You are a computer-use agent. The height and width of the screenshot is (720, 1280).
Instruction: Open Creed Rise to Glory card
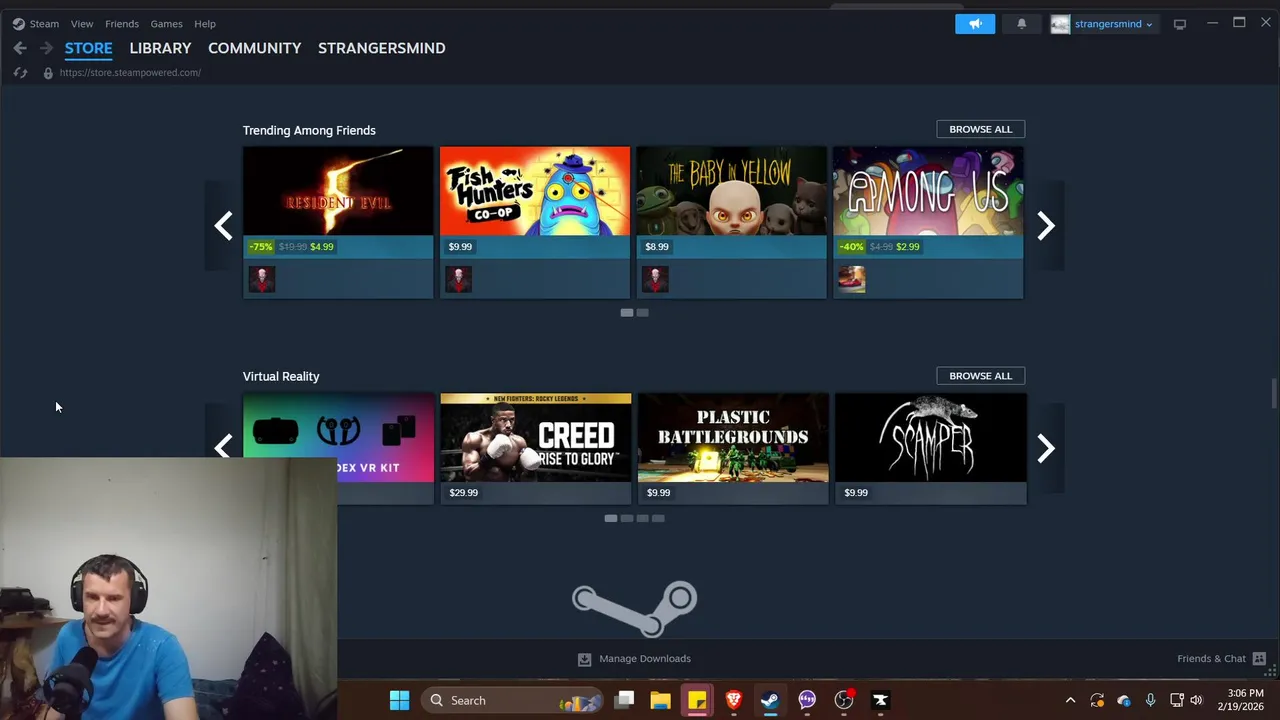pyautogui.click(x=536, y=448)
